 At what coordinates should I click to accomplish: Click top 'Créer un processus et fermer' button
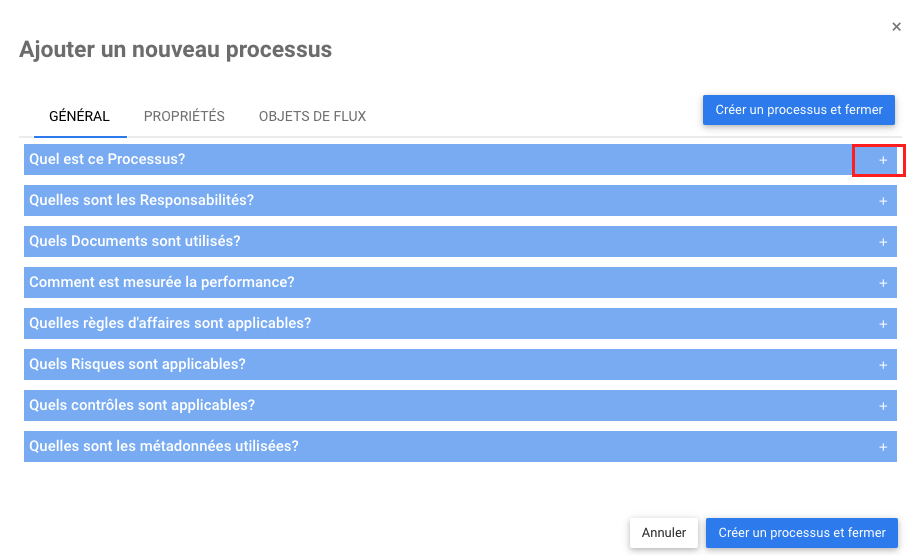click(x=798, y=110)
